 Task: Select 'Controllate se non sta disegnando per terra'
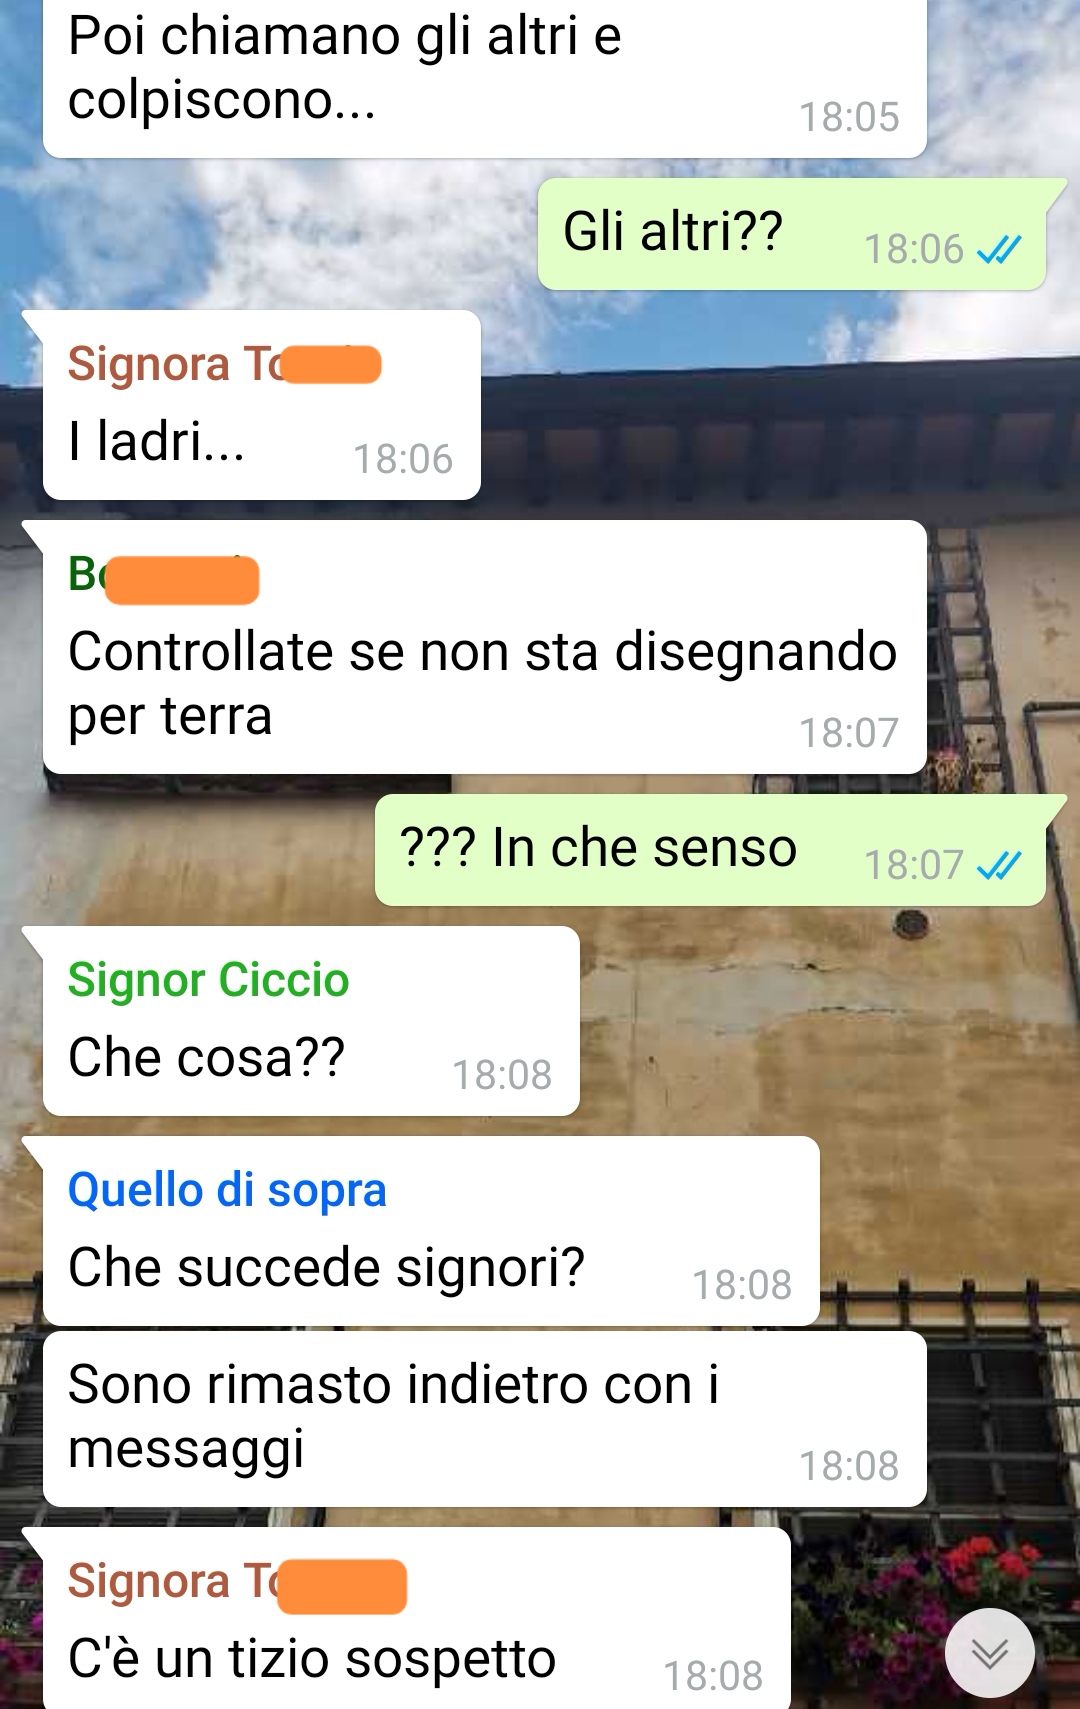[x=484, y=647]
